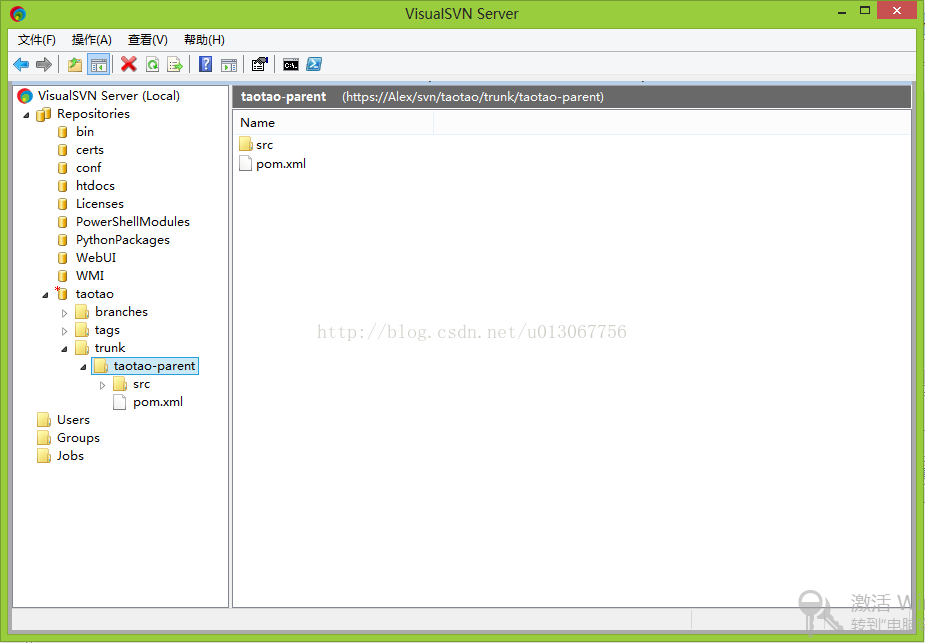This screenshot has width=925, height=643.
Task: Select the Repositories node in tree
Action: tap(93, 114)
